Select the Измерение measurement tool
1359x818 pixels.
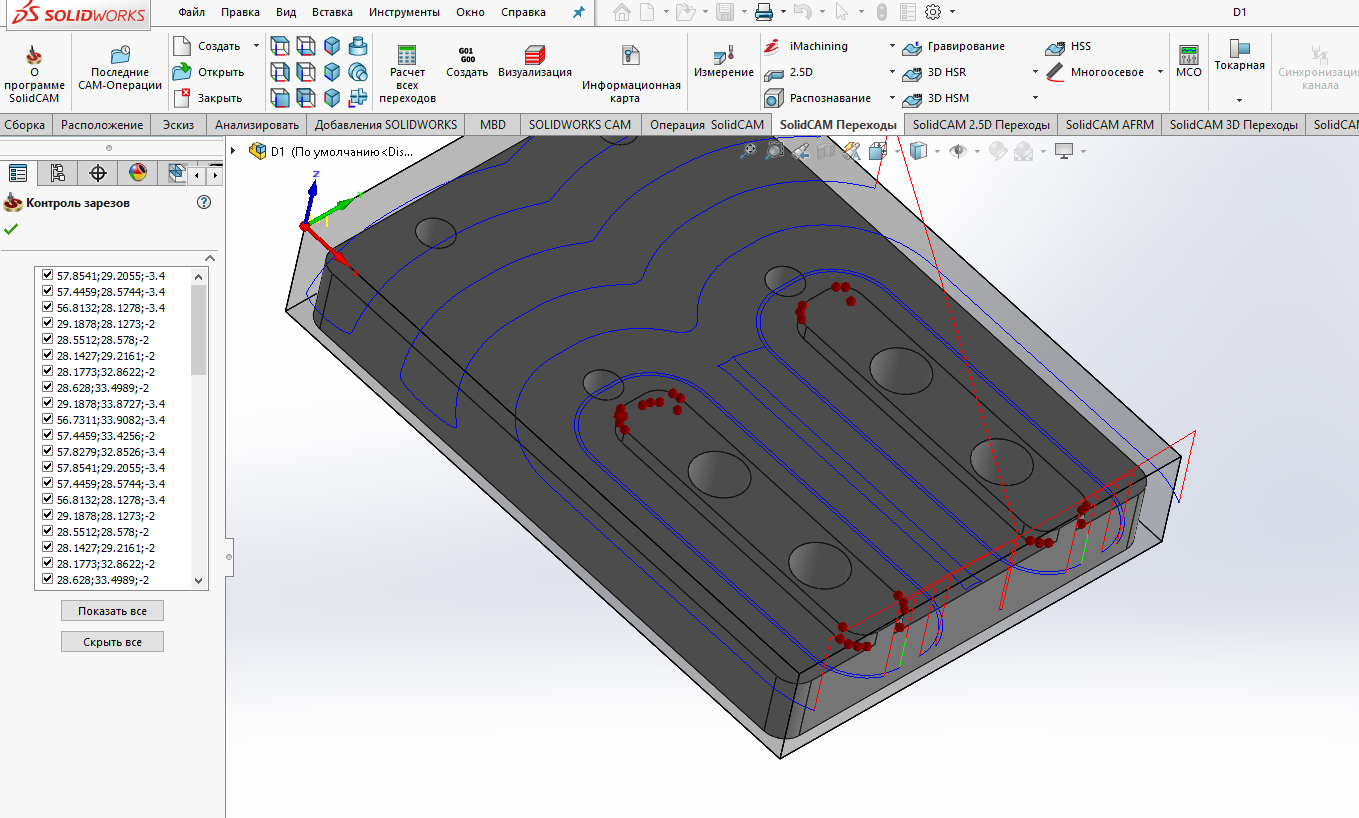724,62
